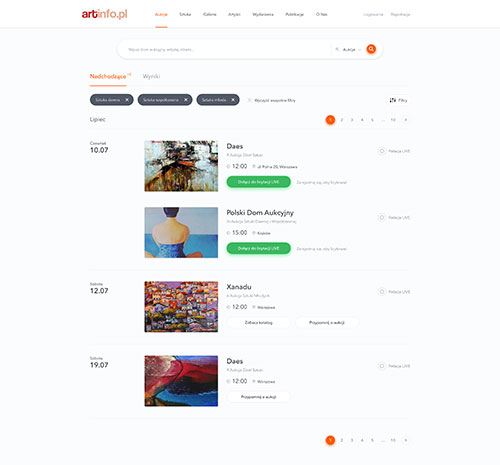The height and width of the screenshot is (465, 500).
Task: Switch to the Wyniki tab
Action: (151, 76)
